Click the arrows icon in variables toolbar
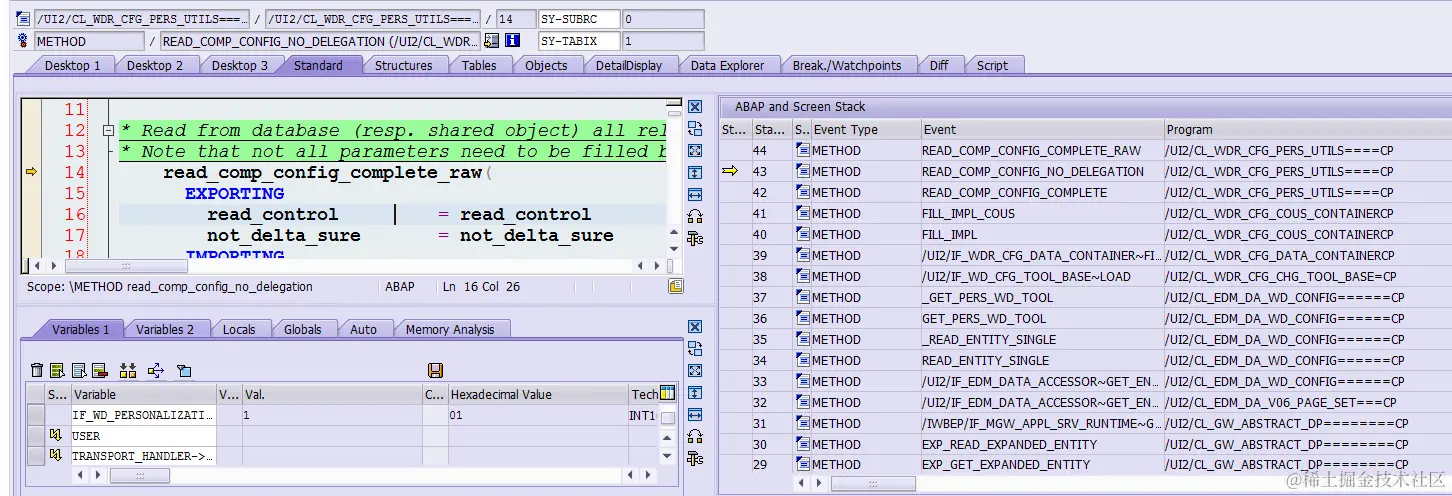Viewport: 1452px width, 496px height. coord(156,371)
